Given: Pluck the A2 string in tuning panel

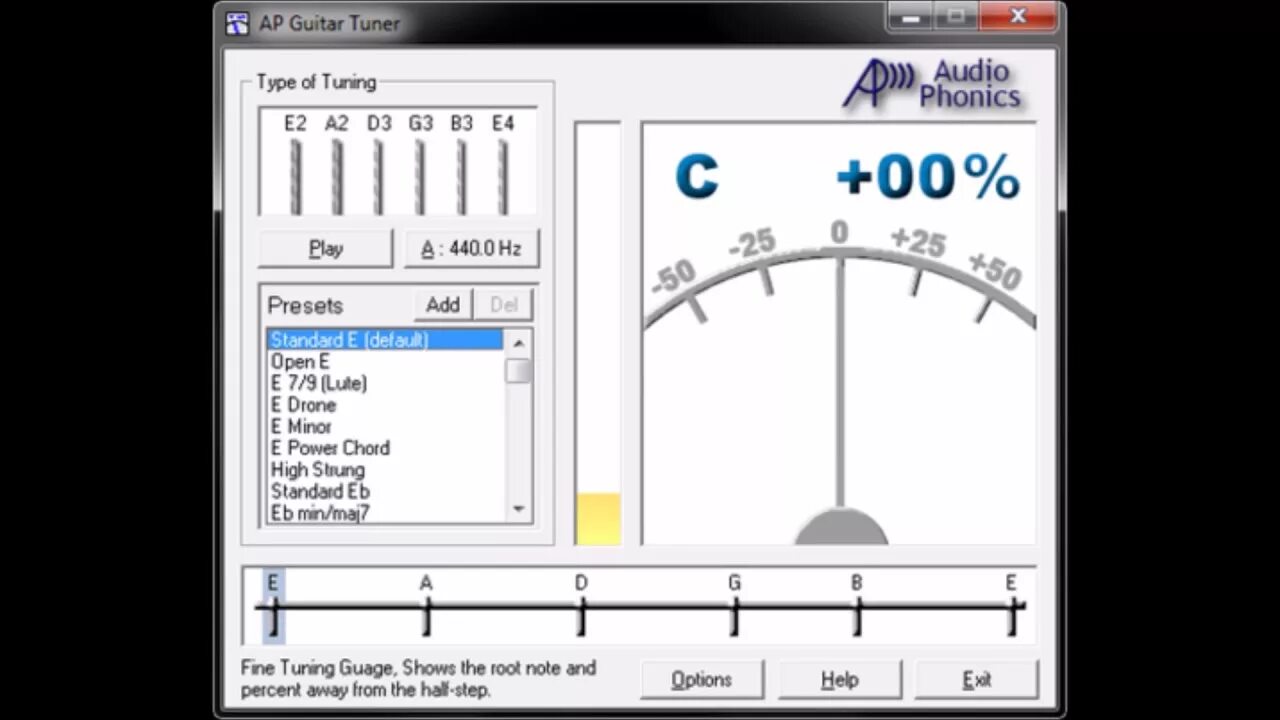Looking at the screenshot, I should (x=337, y=176).
